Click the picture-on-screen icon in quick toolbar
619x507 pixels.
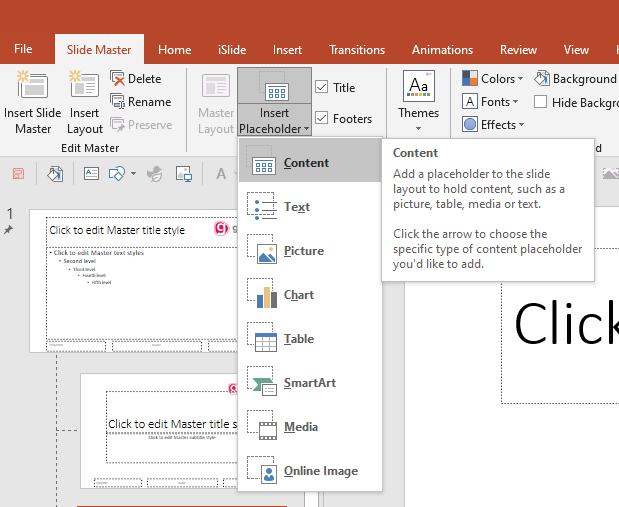pyautogui.click(x=184, y=173)
